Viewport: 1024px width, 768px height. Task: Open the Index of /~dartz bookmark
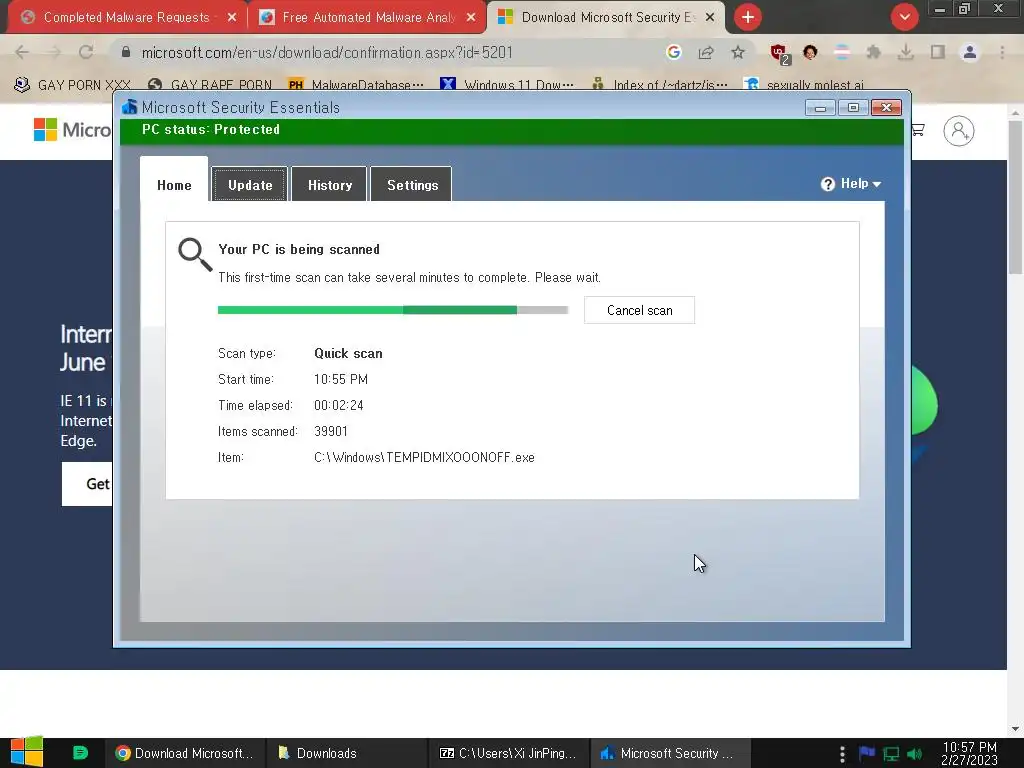click(660, 85)
